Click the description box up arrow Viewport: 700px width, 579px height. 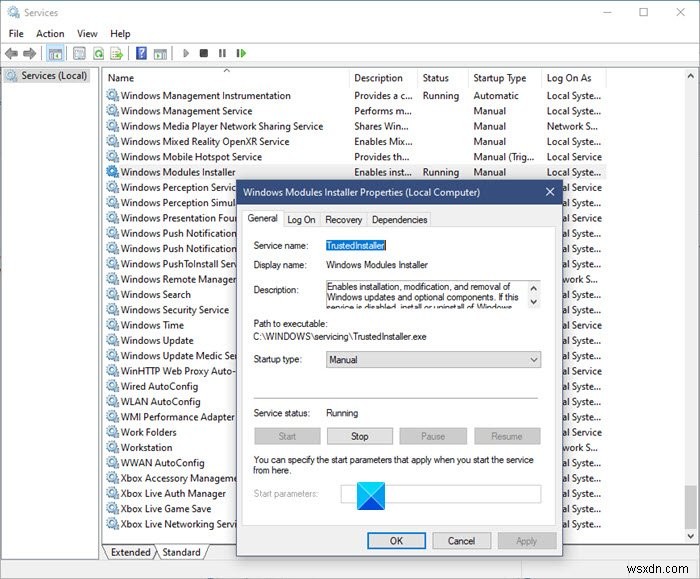[533, 288]
